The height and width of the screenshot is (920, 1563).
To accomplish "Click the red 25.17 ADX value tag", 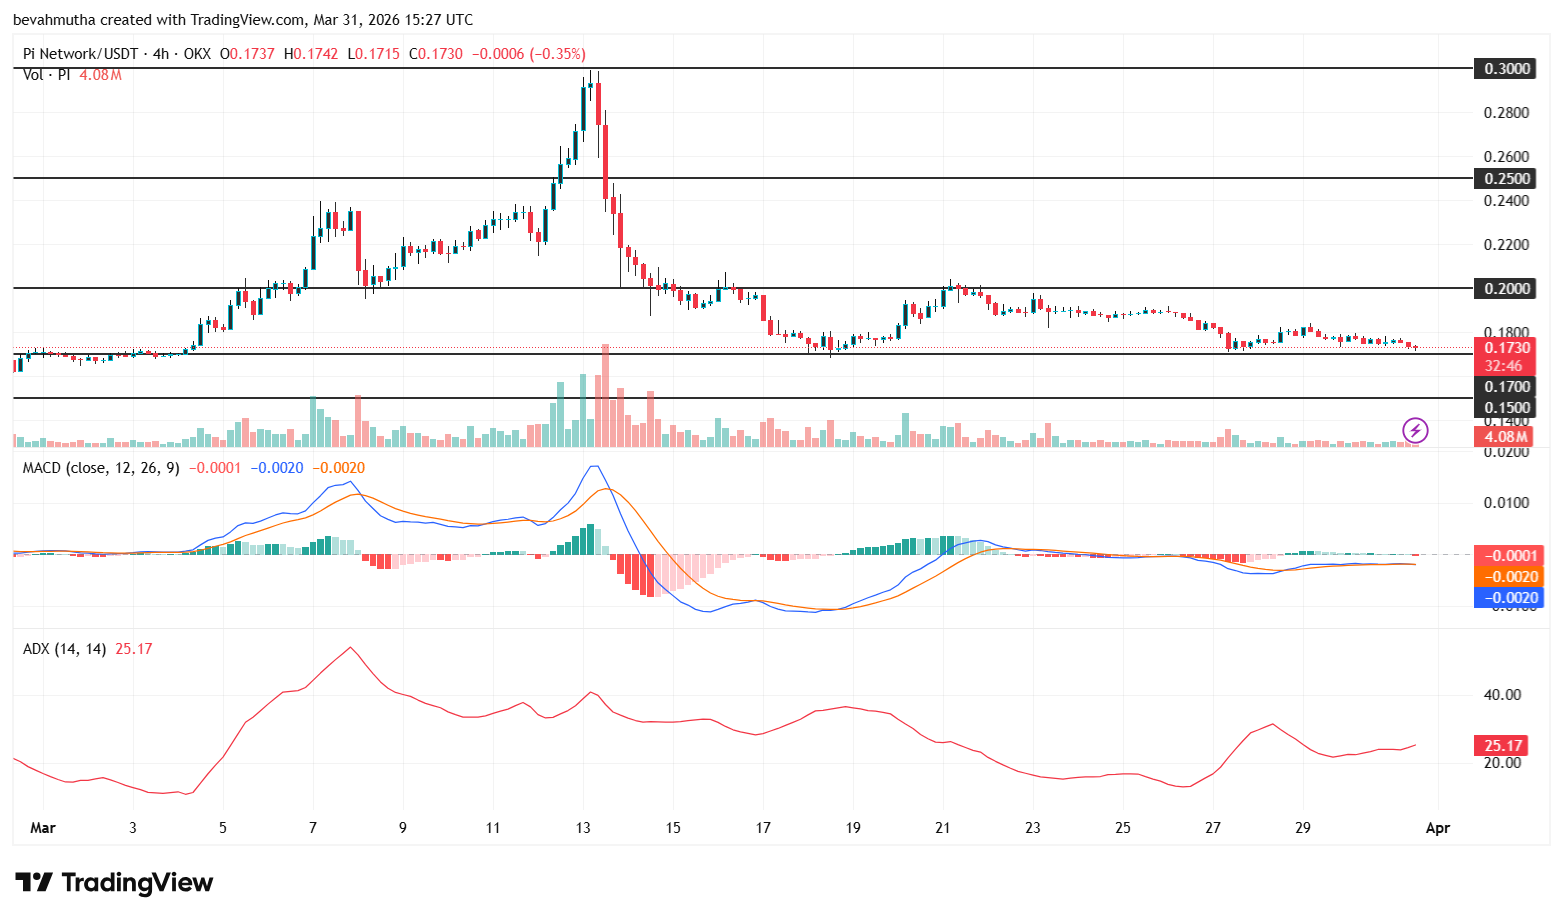I will coord(1499,745).
